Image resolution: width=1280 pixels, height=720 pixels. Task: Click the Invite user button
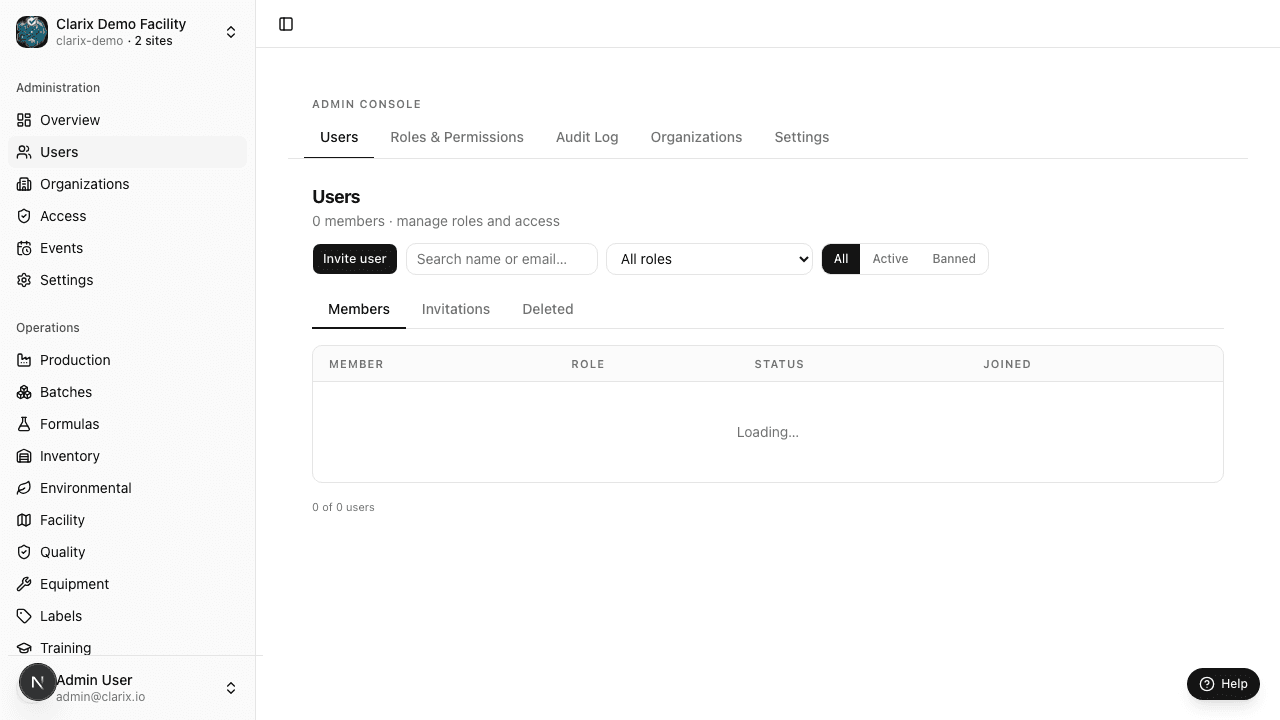pyautogui.click(x=355, y=259)
